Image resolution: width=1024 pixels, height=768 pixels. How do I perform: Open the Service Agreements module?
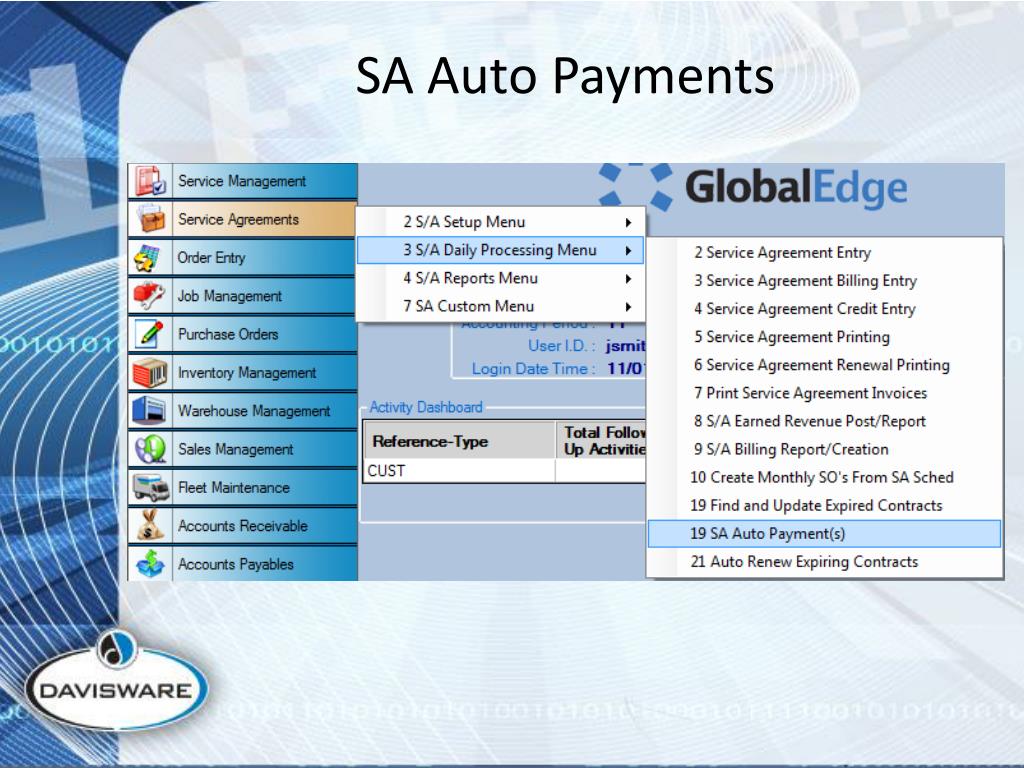[x=242, y=219]
